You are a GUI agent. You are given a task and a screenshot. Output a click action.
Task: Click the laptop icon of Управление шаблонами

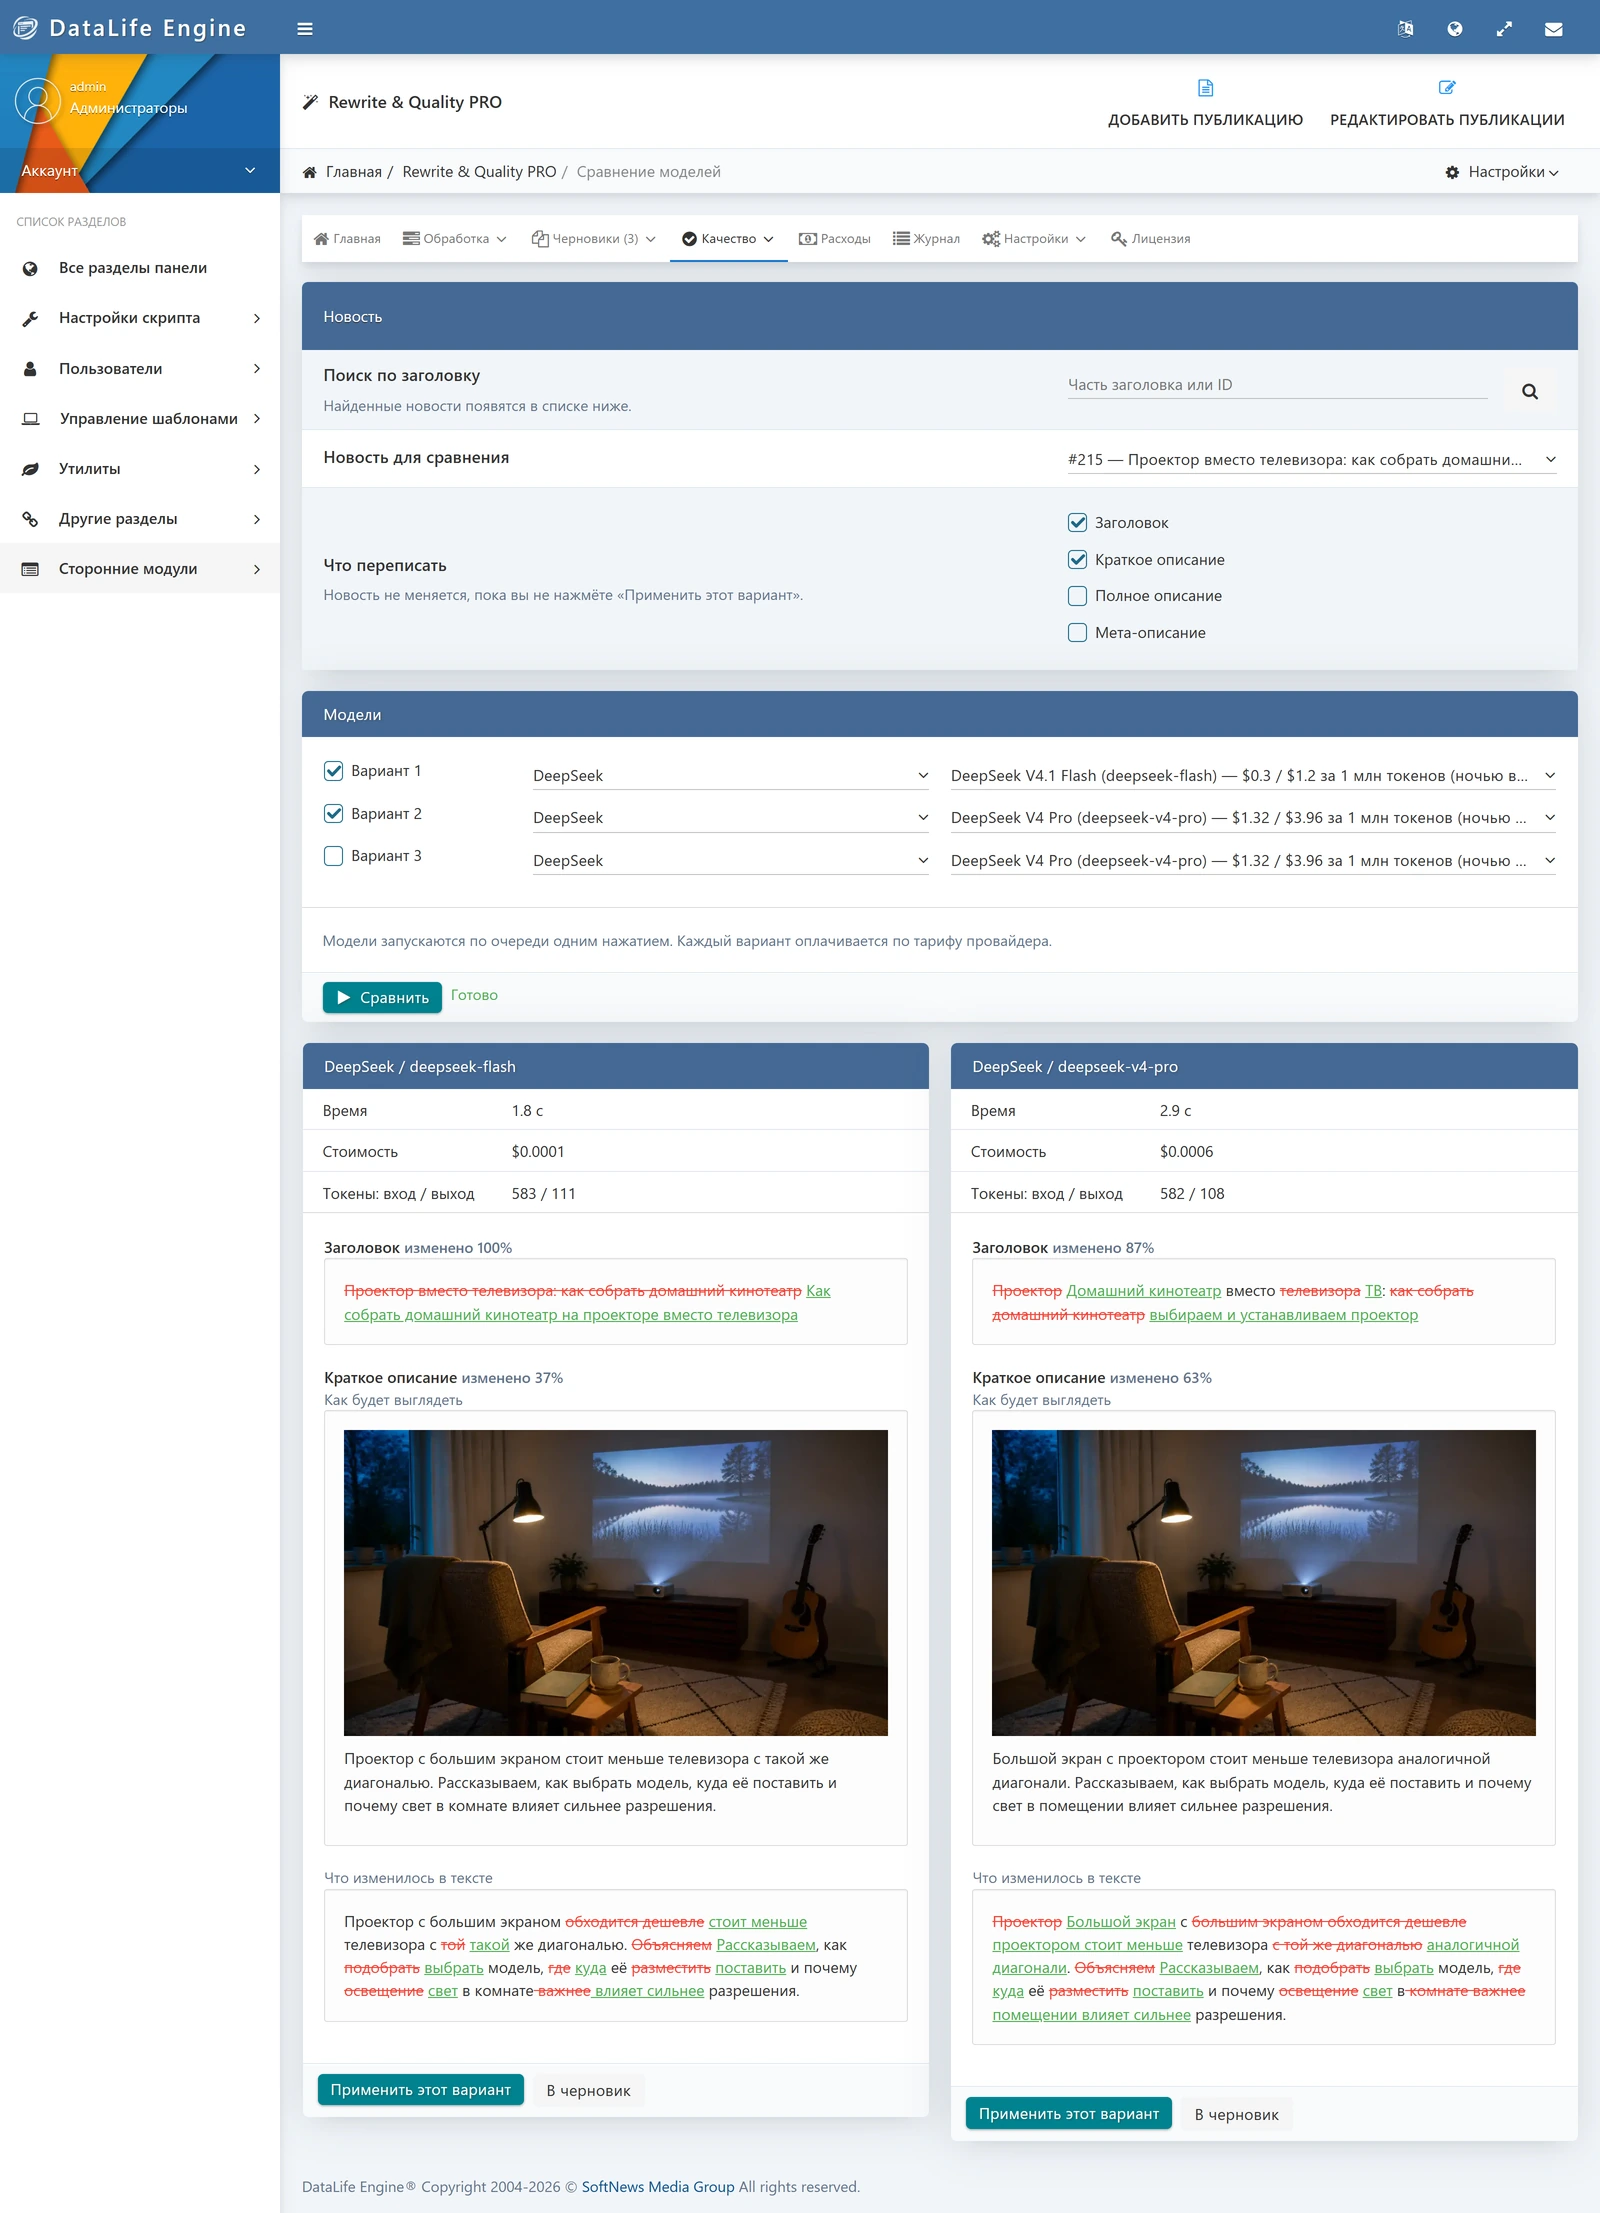point(31,418)
